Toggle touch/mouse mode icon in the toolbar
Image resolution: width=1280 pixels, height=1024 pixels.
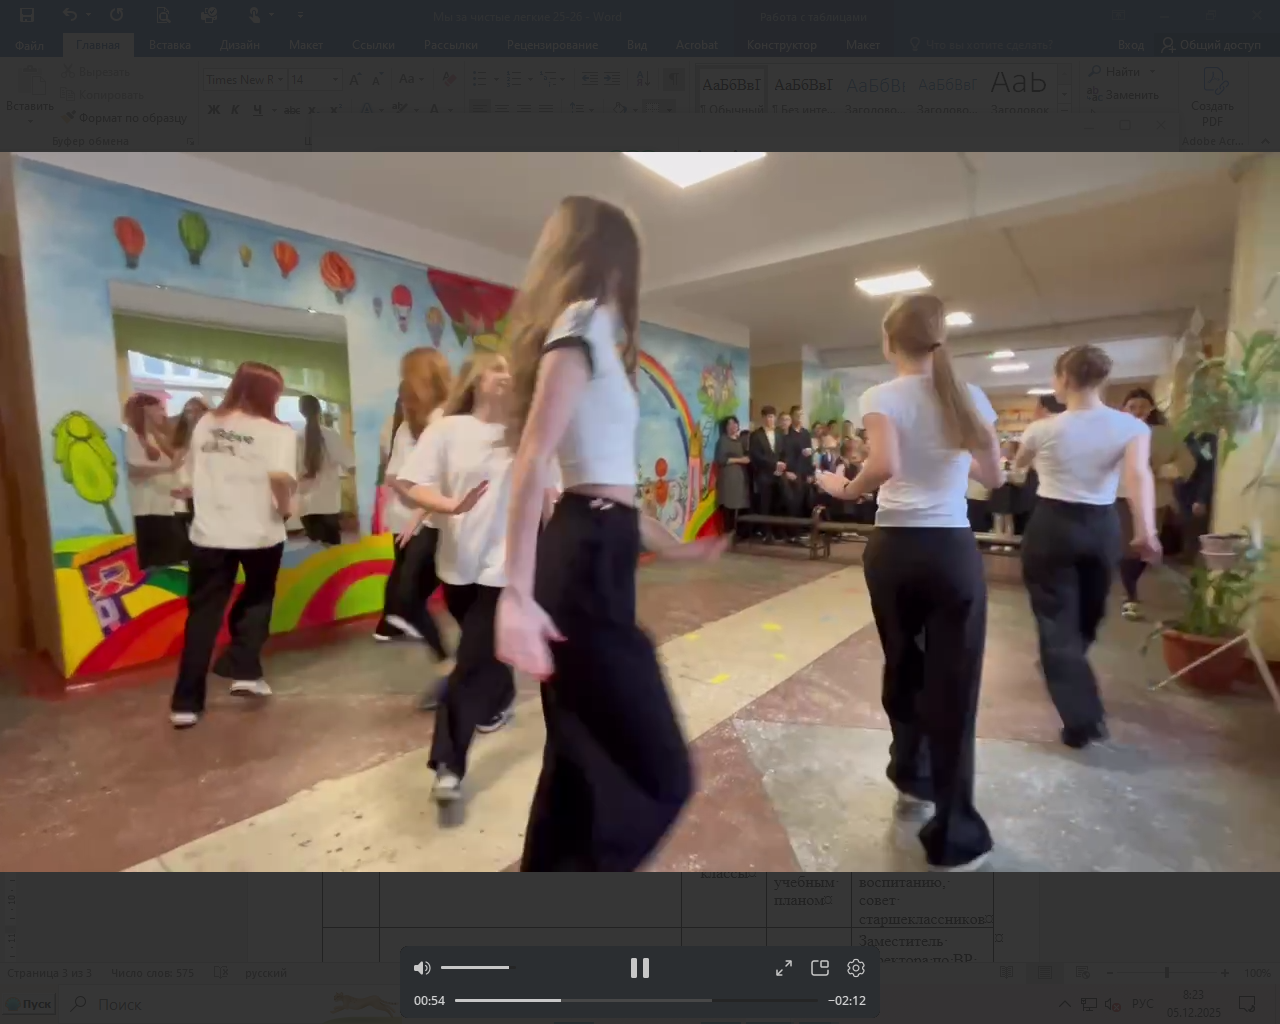tap(254, 15)
